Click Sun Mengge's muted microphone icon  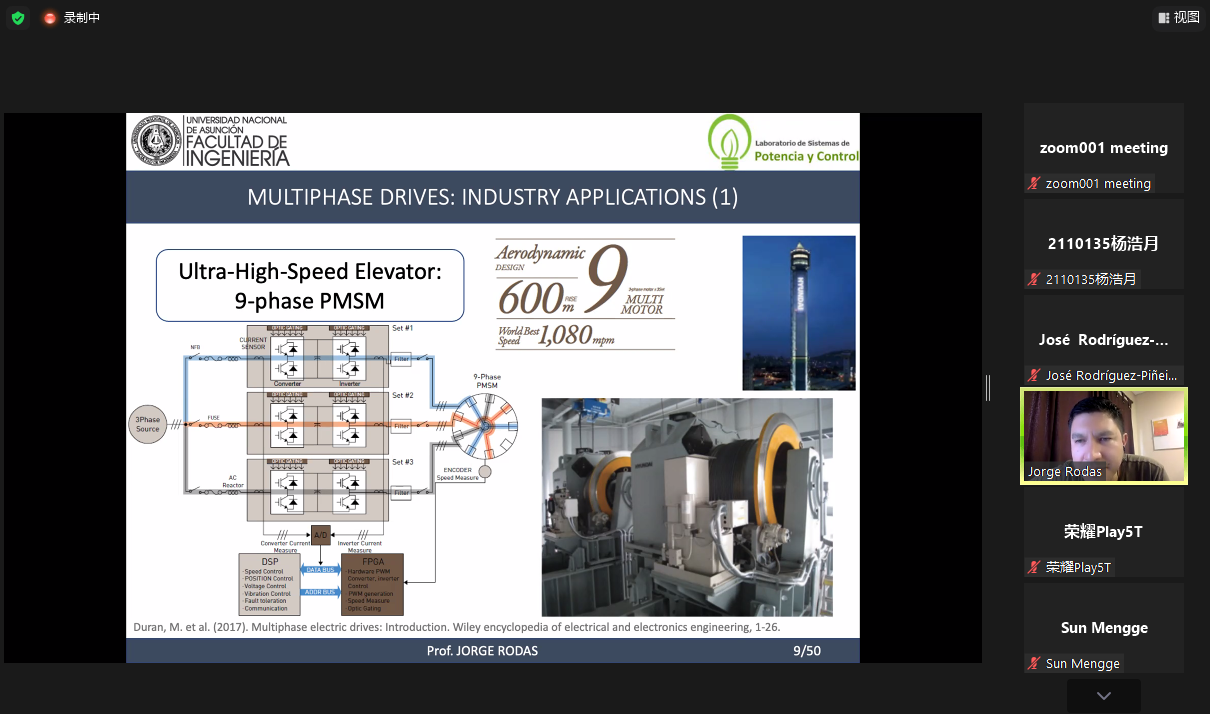click(1035, 663)
